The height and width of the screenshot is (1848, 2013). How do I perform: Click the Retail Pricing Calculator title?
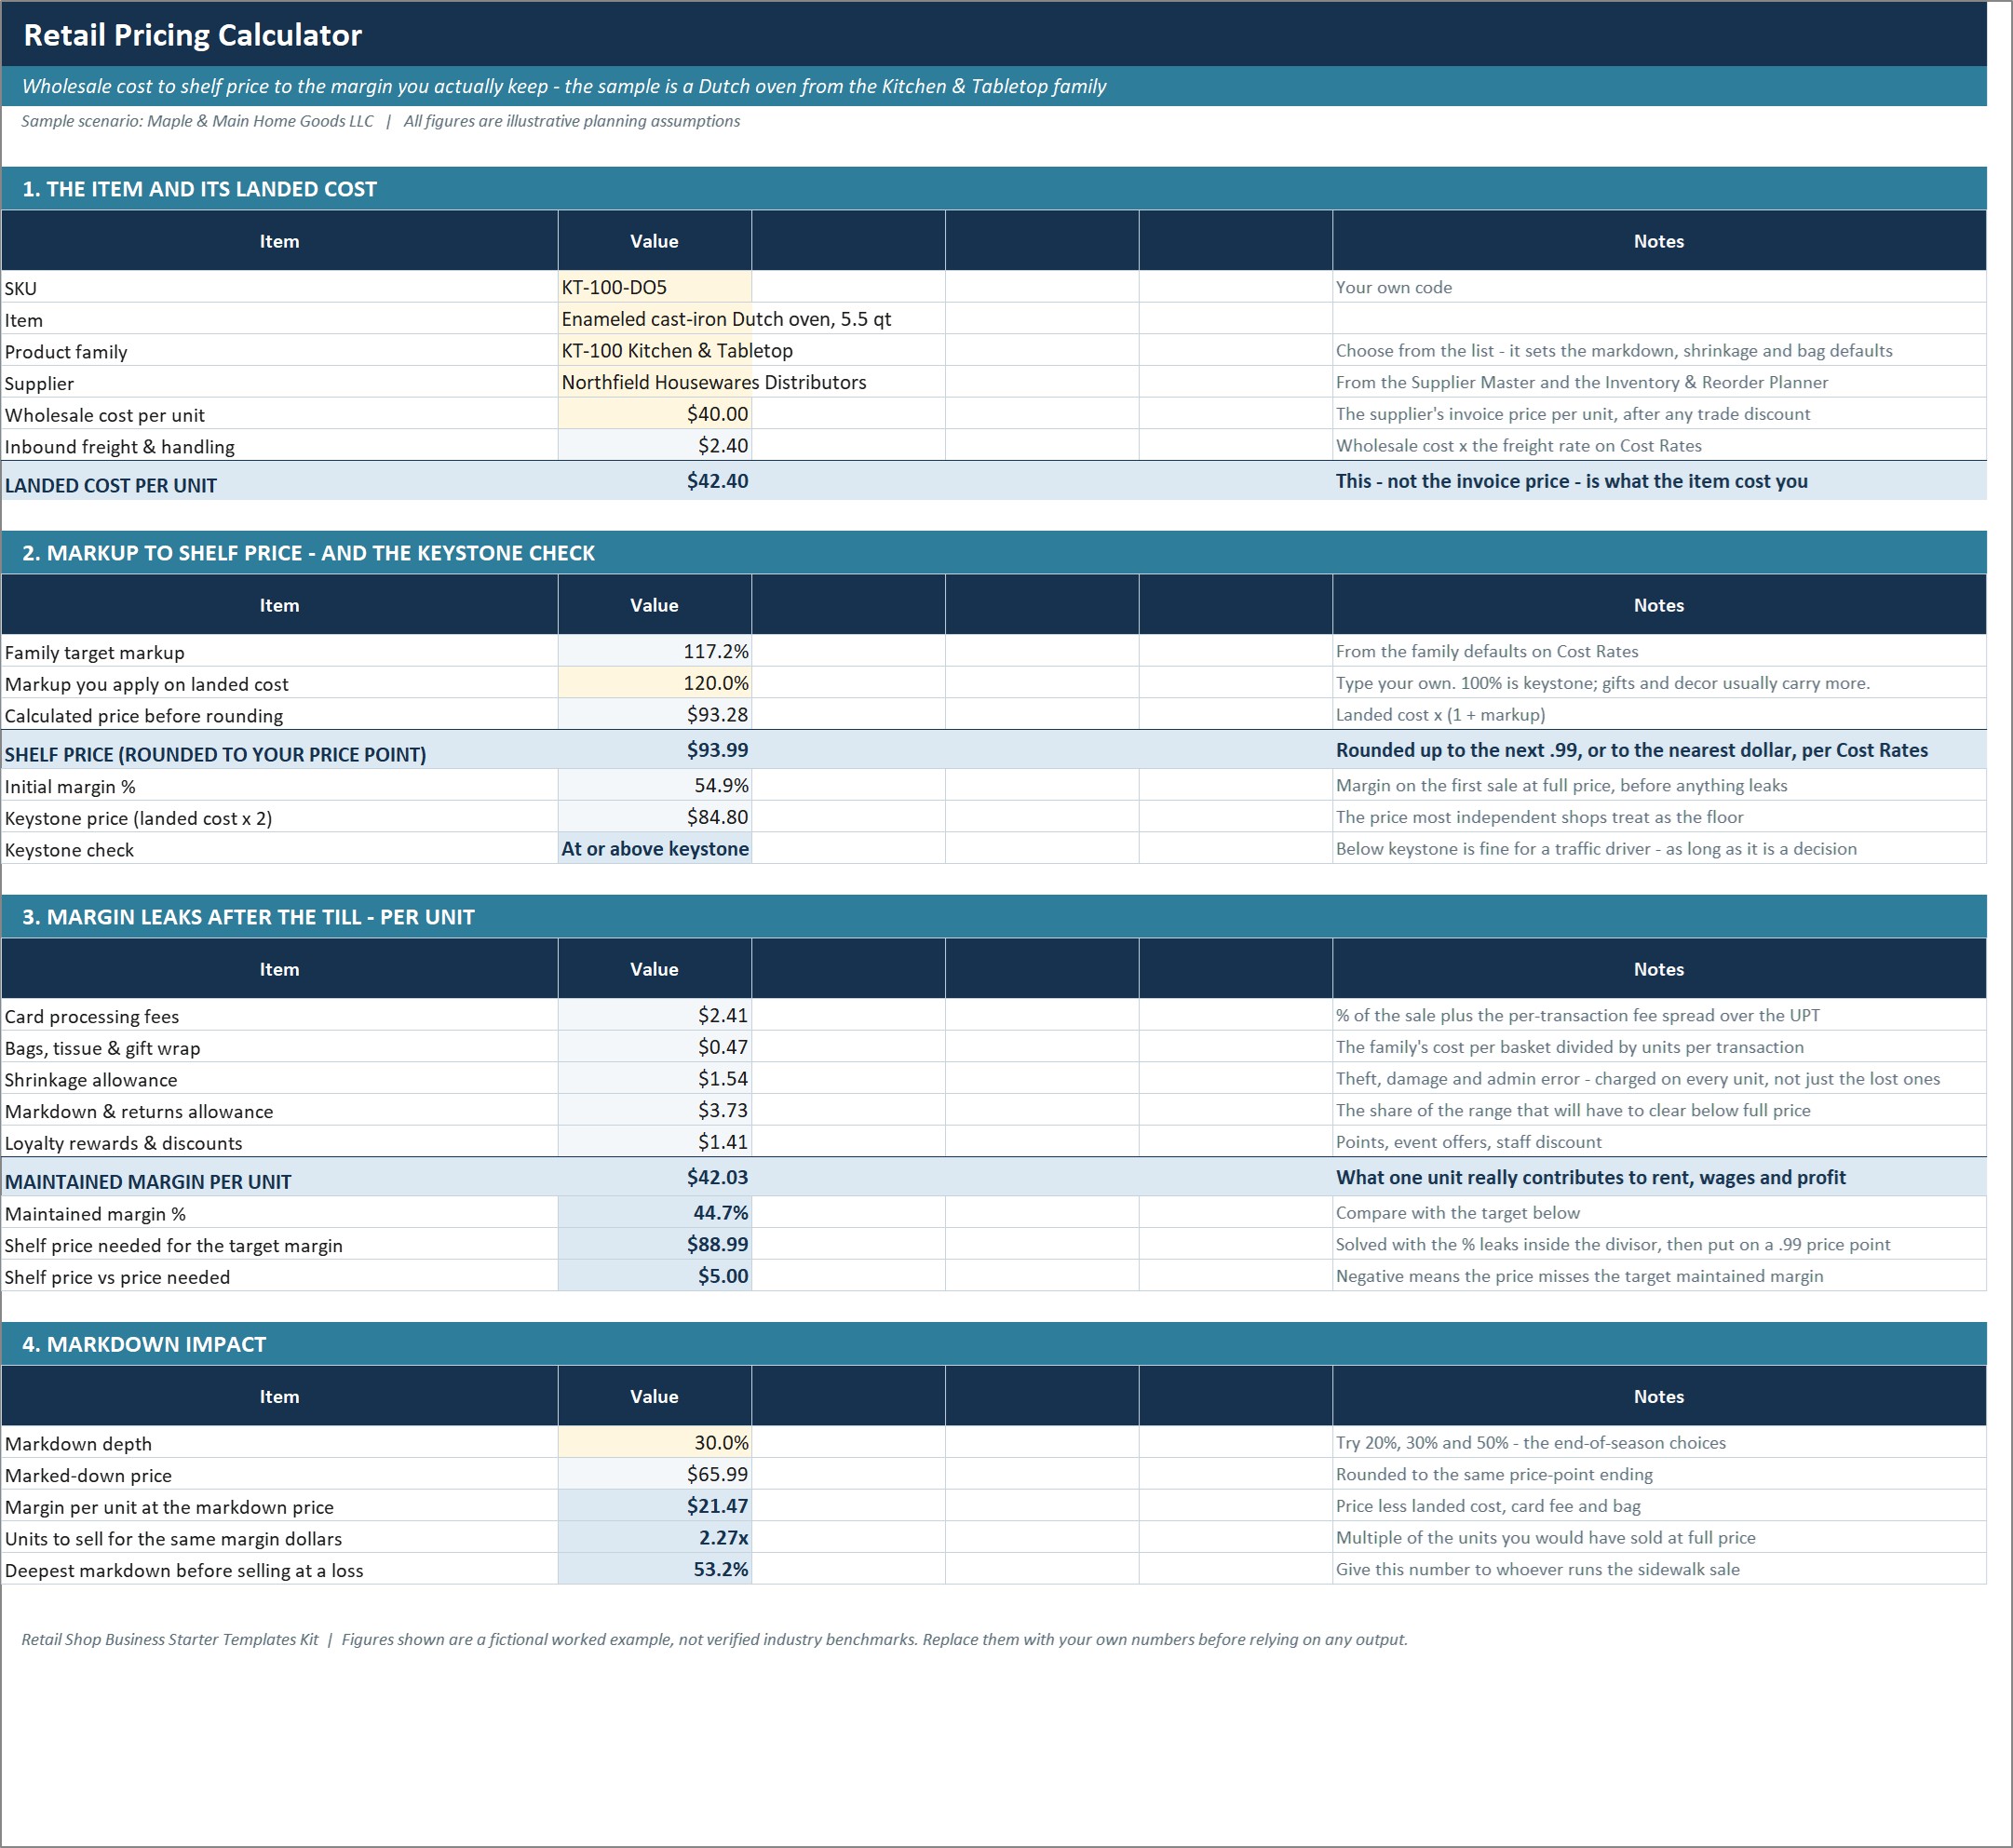[x=192, y=35]
